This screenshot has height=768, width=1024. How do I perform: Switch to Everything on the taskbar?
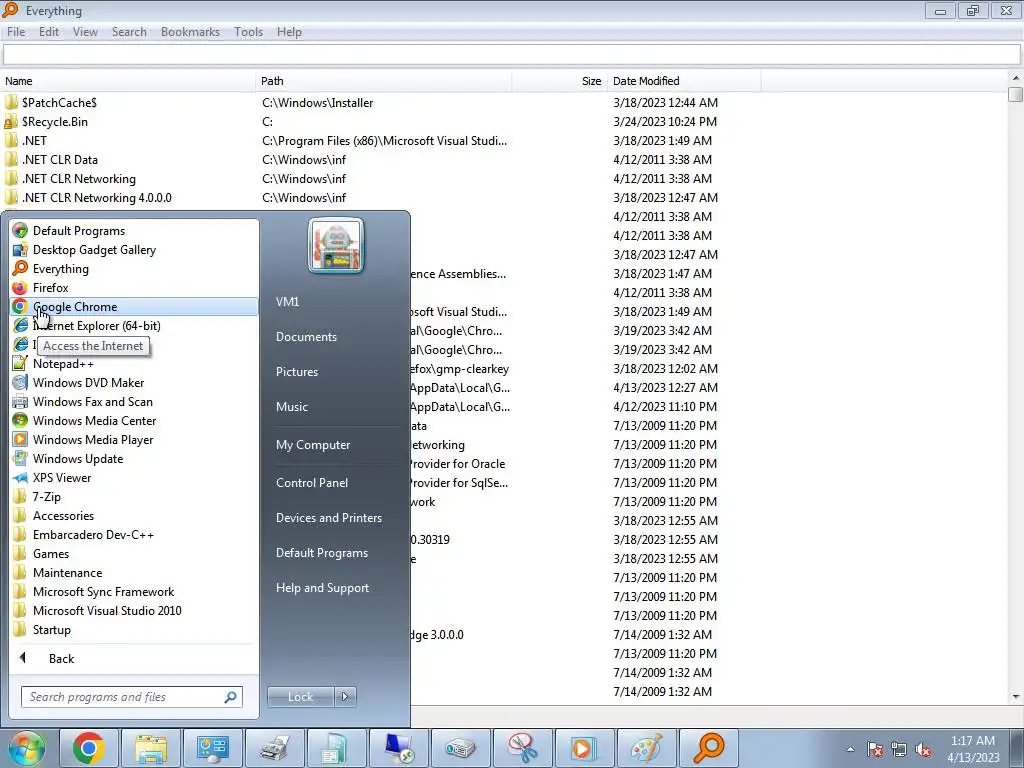tap(709, 748)
